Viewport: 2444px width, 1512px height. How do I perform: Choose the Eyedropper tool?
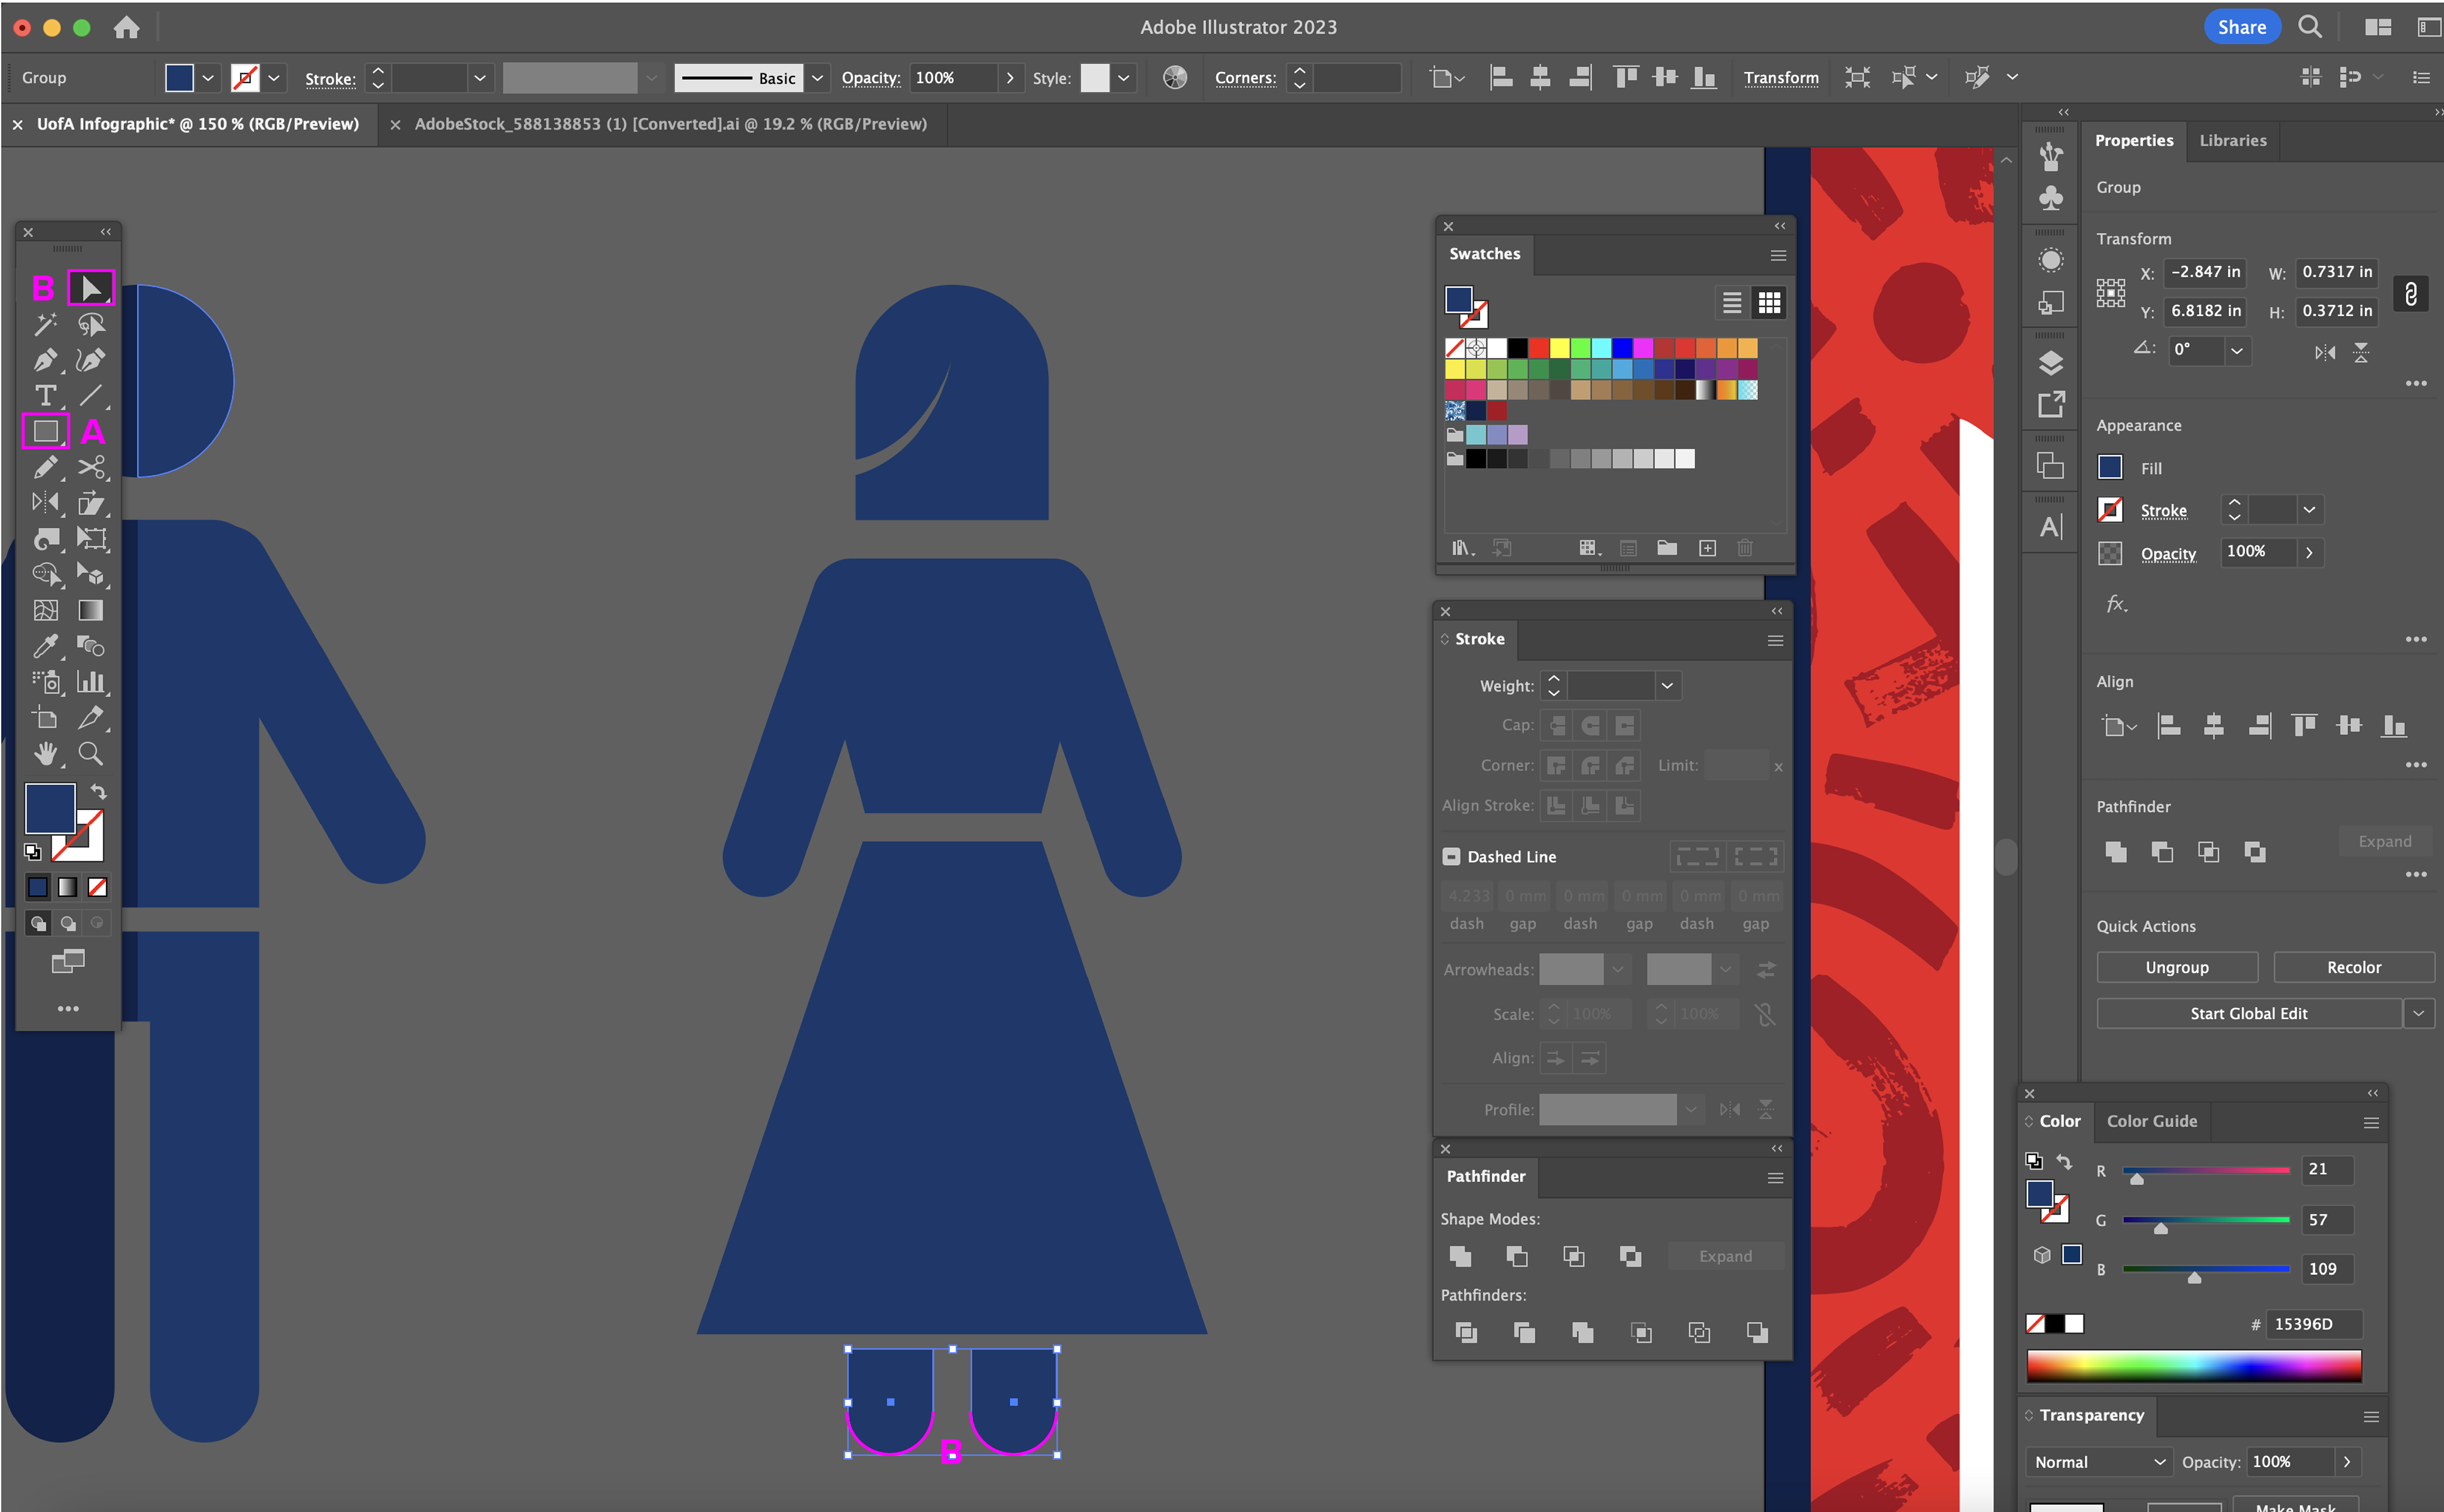[x=45, y=646]
